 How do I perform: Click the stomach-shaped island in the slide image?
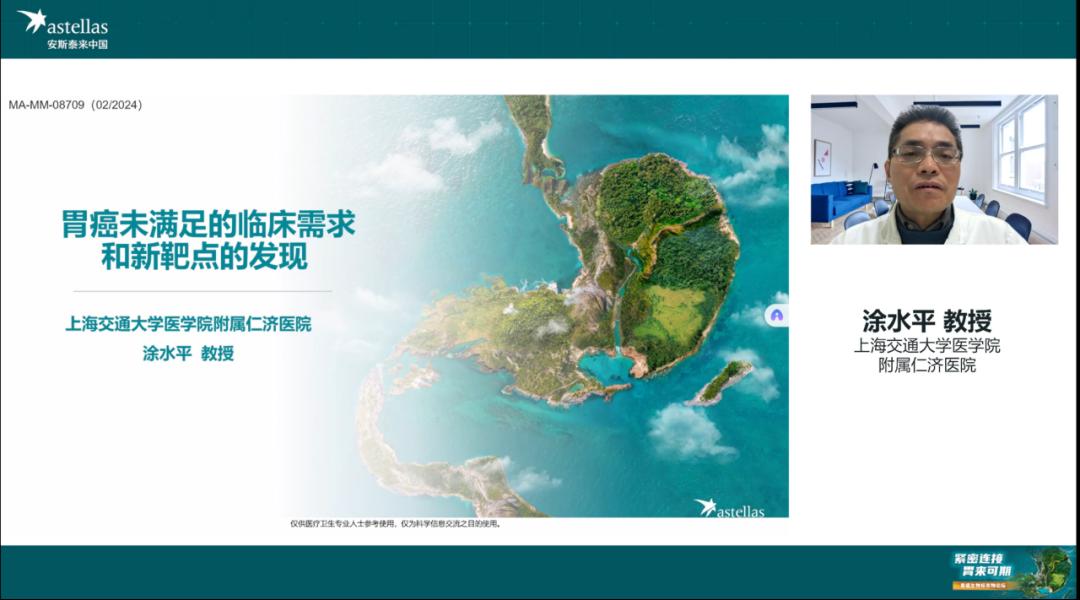665,260
